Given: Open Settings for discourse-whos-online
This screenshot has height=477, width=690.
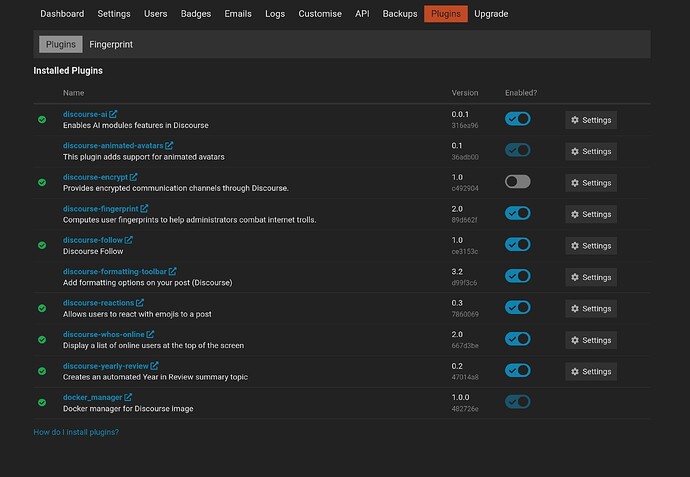Looking at the screenshot, I should pos(591,340).
